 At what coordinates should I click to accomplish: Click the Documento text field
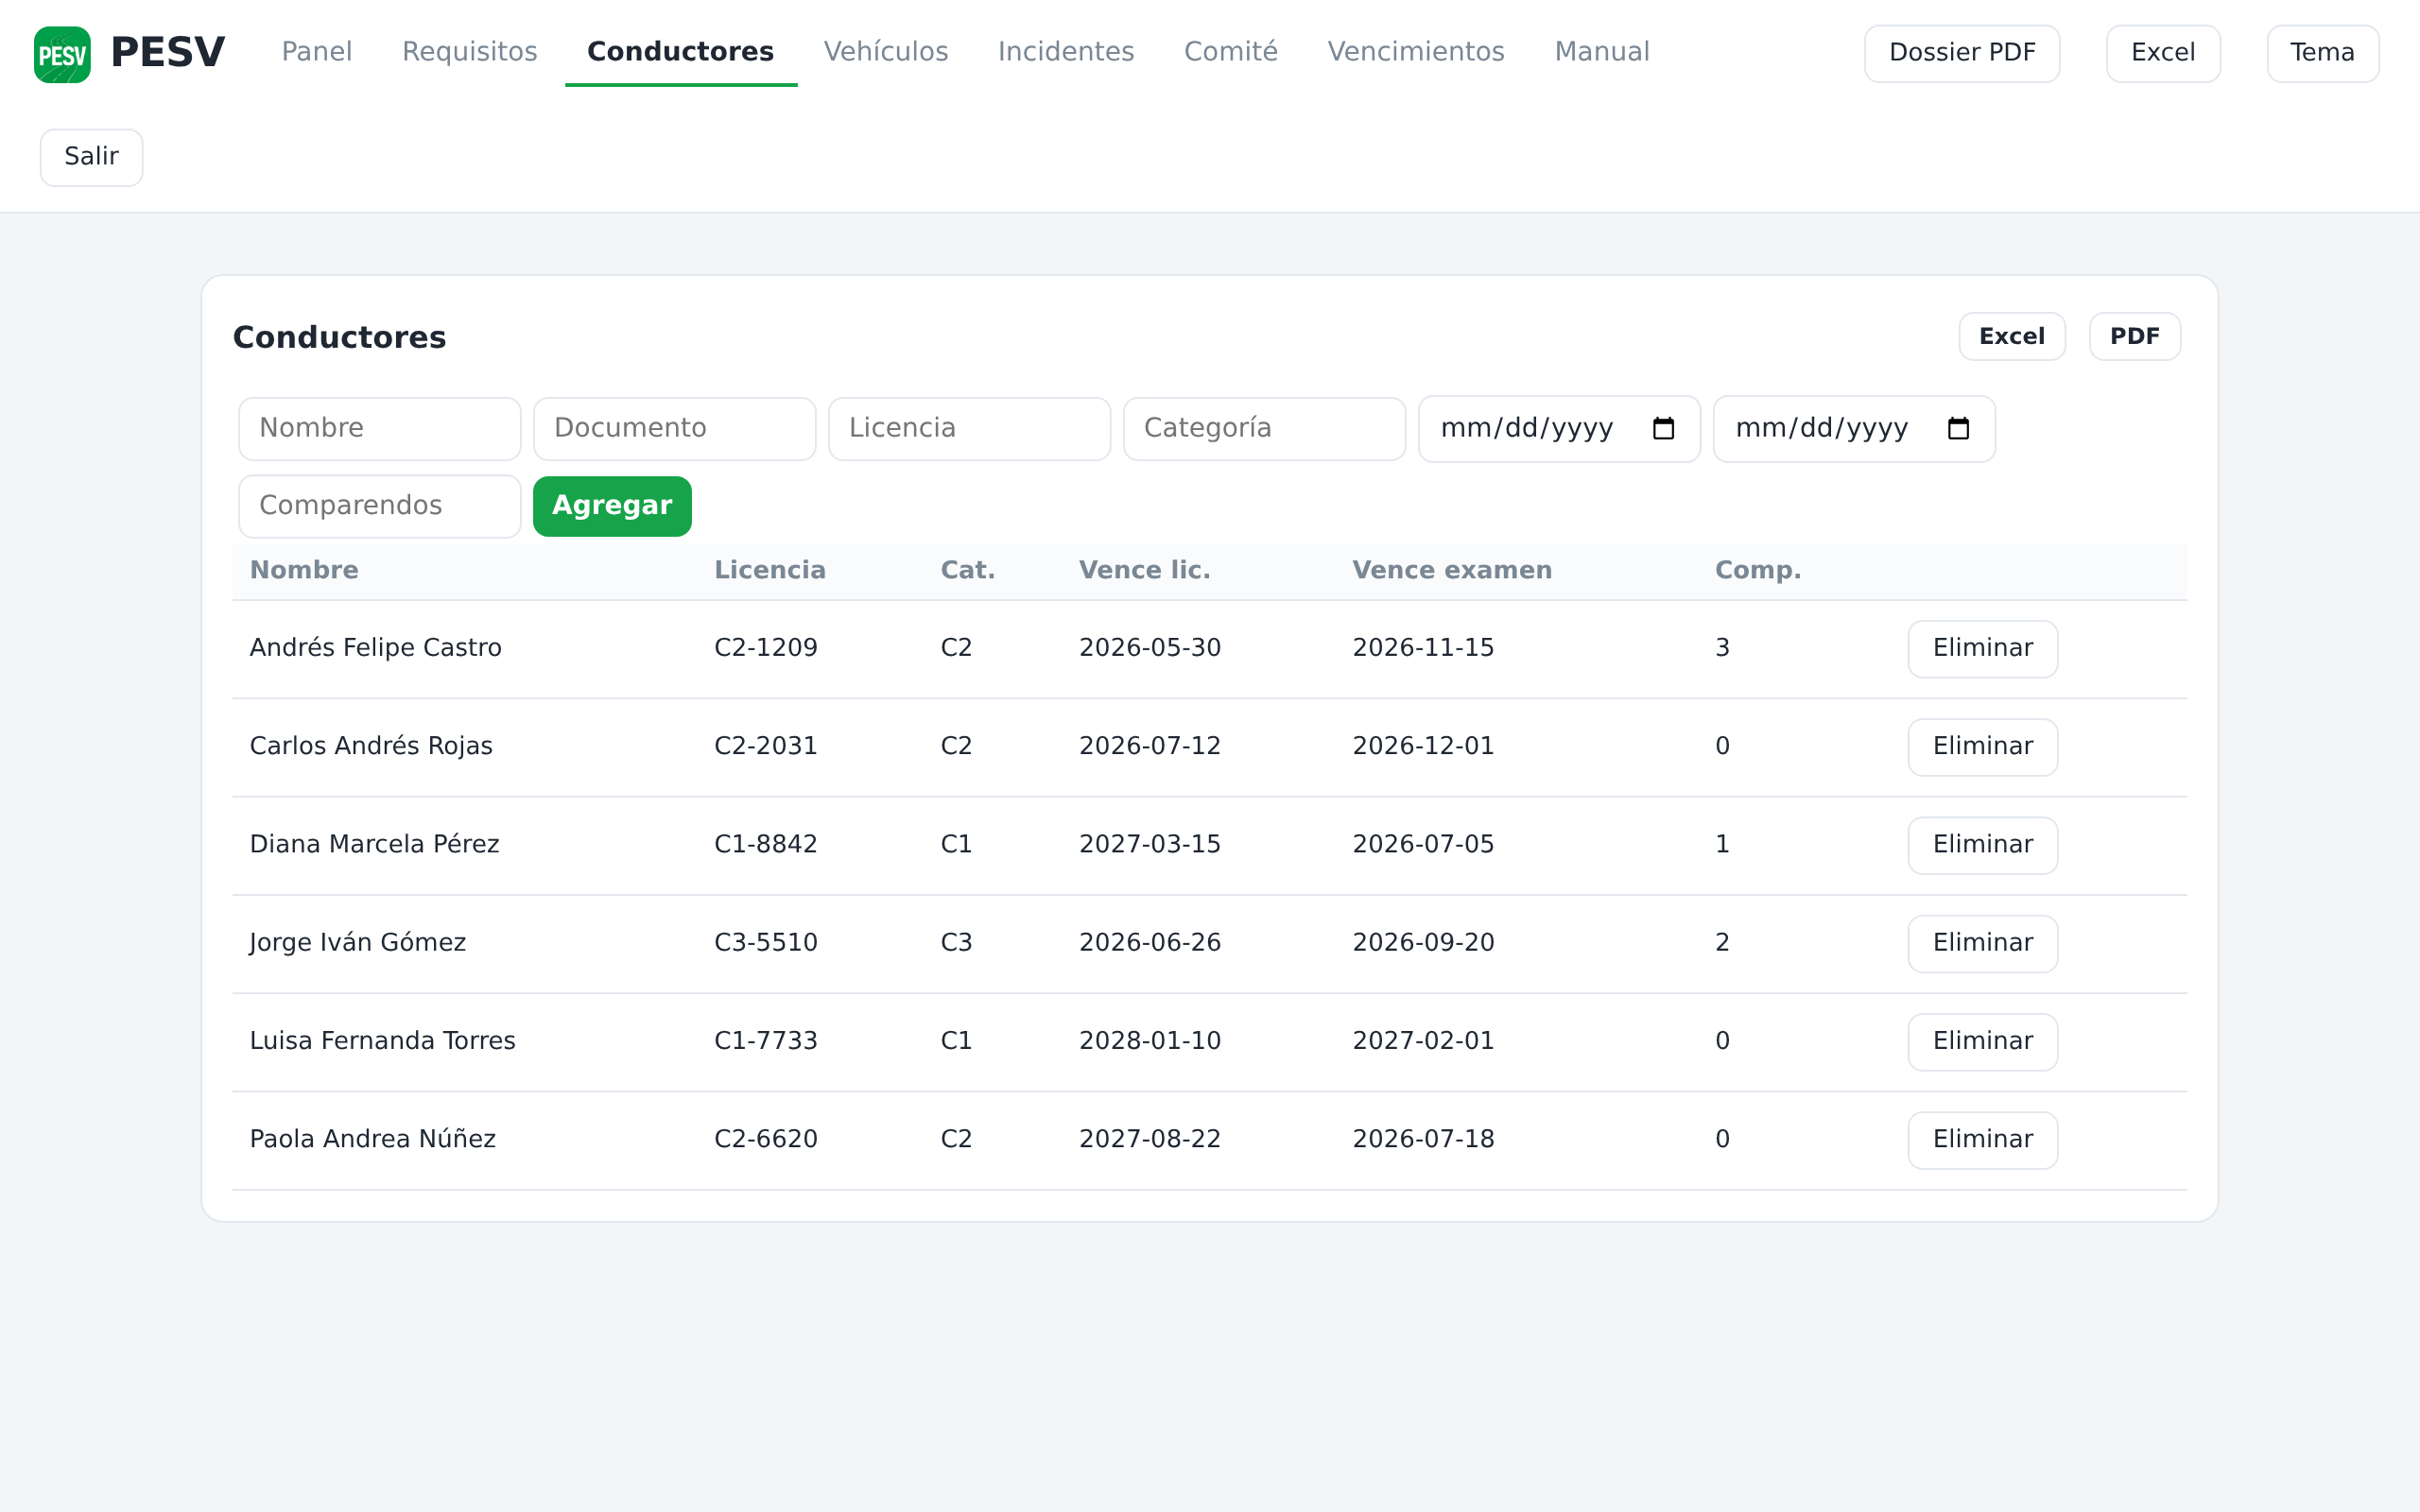[x=674, y=429]
